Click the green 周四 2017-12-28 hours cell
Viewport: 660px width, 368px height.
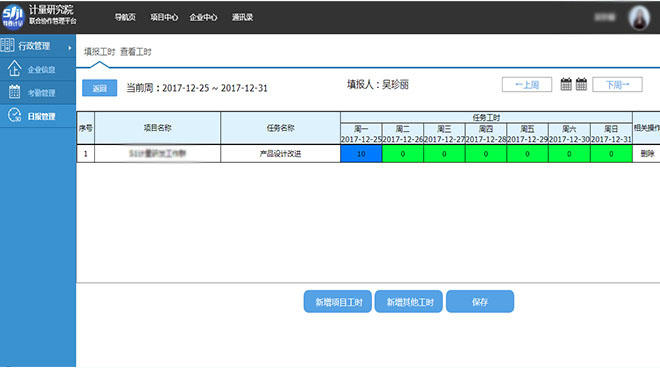486,154
